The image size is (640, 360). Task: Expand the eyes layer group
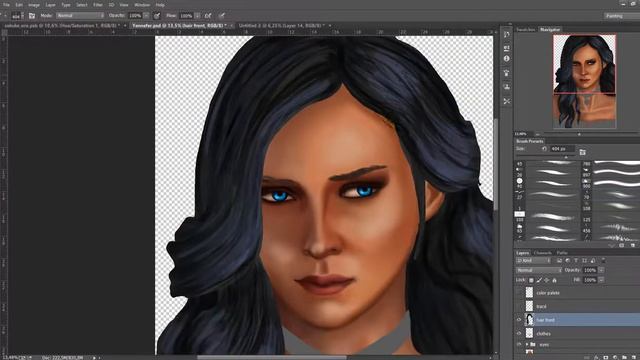[527, 344]
